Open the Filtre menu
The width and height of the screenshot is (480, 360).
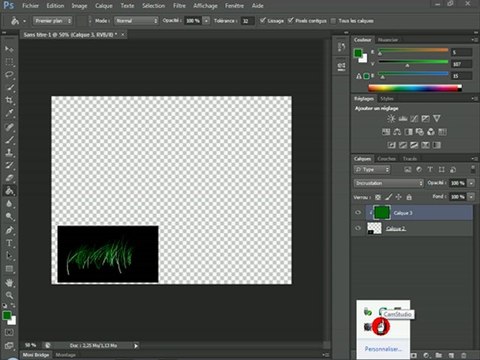tap(179, 6)
